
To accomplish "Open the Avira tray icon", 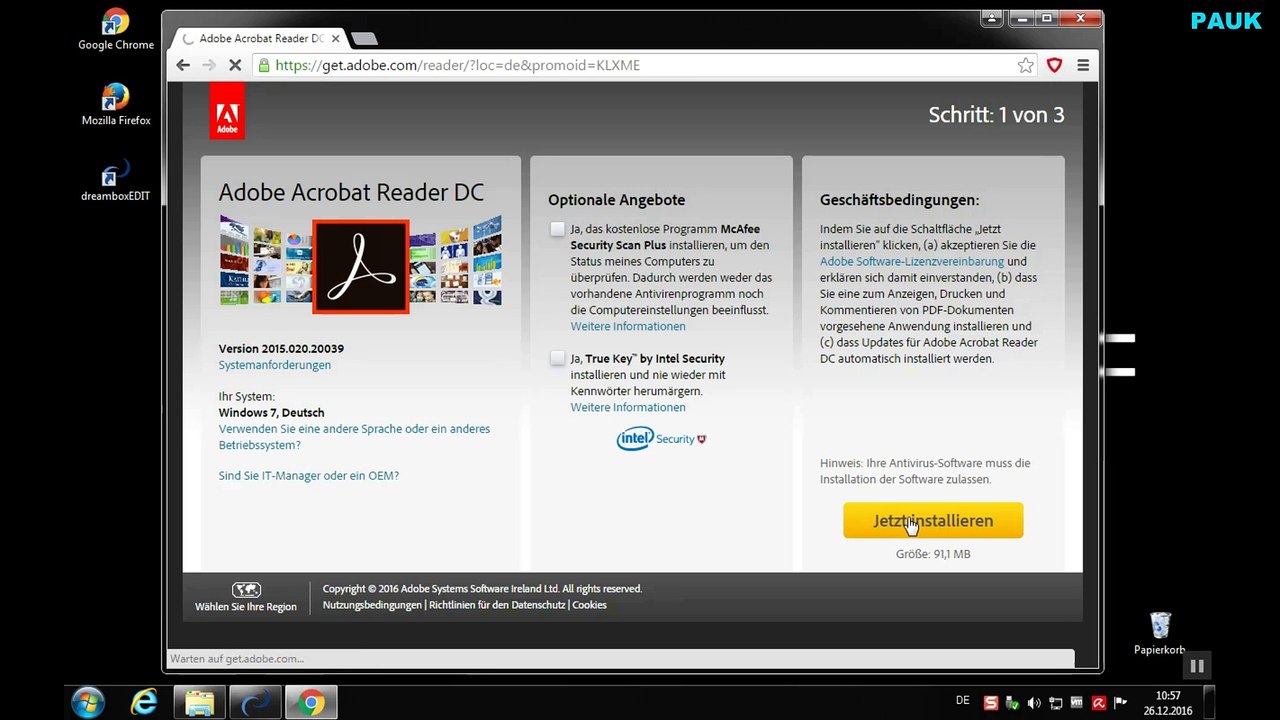I will point(1099,703).
